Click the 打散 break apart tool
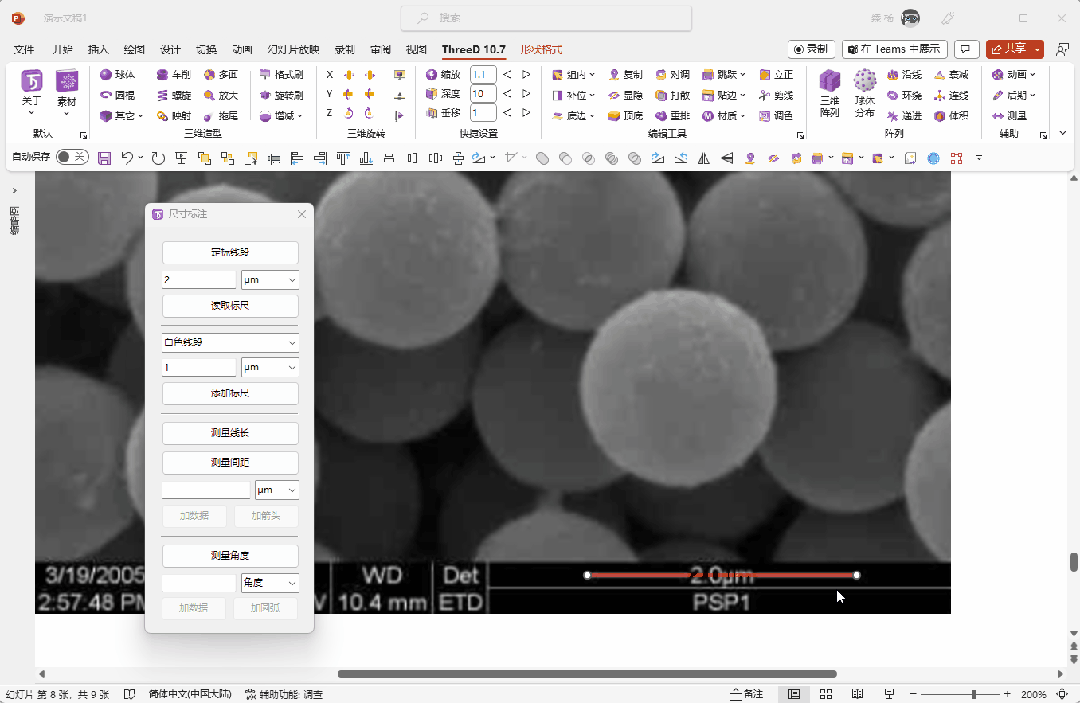1080x703 pixels. coord(672,95)
